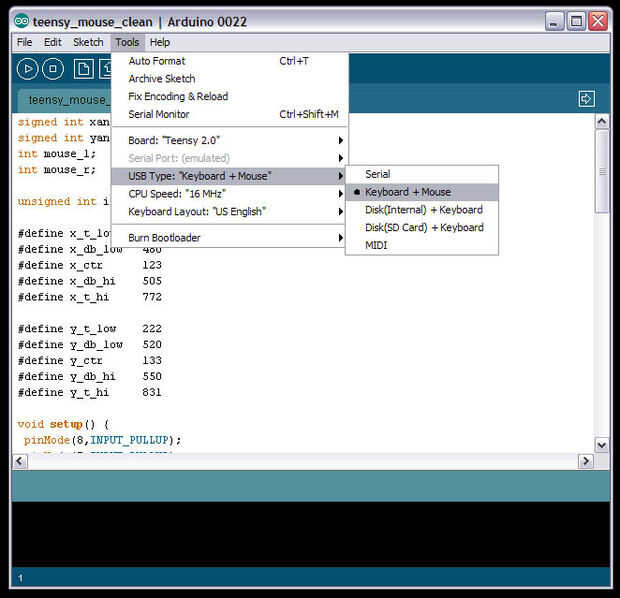The image size is (620, 598).
Task: Expand the Board: Teensy 2.0 submenu
Action: [229, 140]
